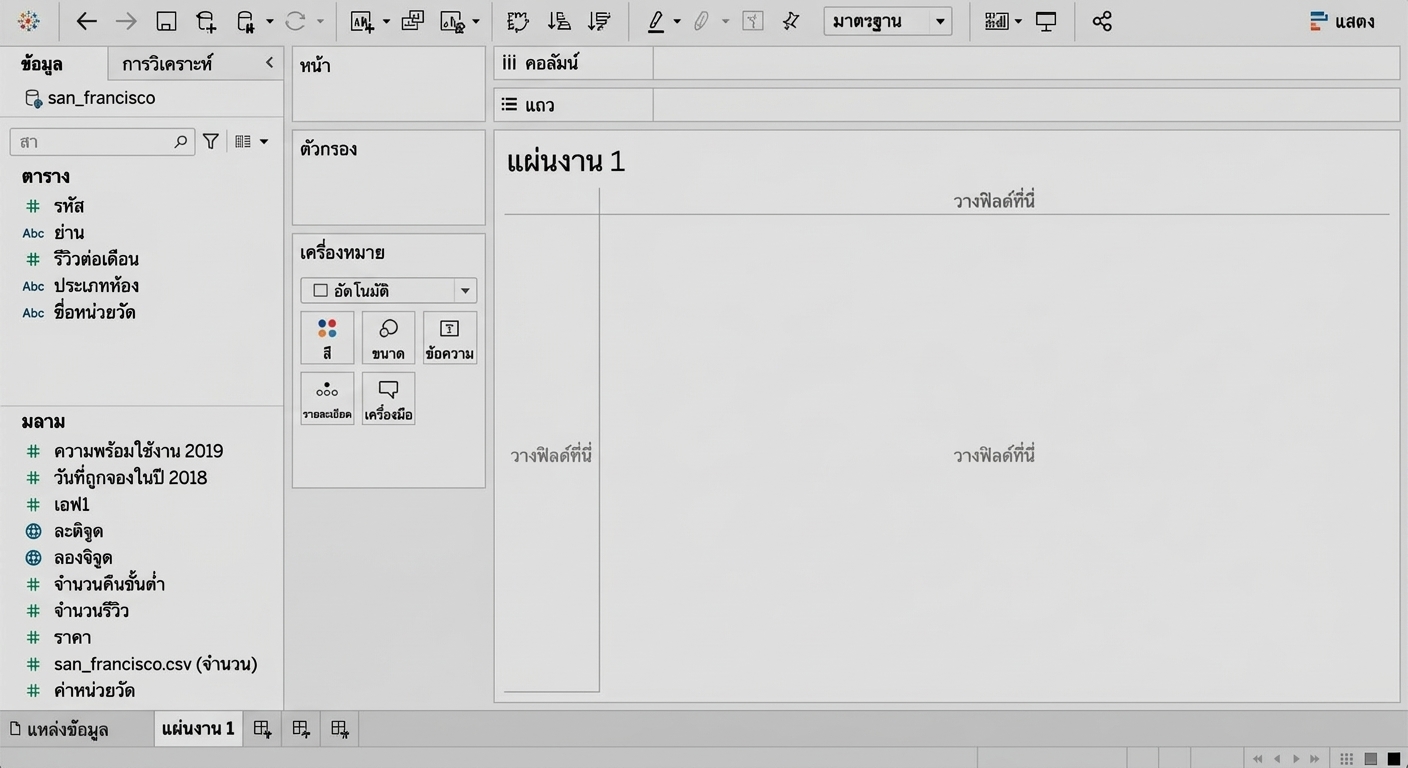Select the ความพร้อมใช้งาน 2019 field

point(139,451)
